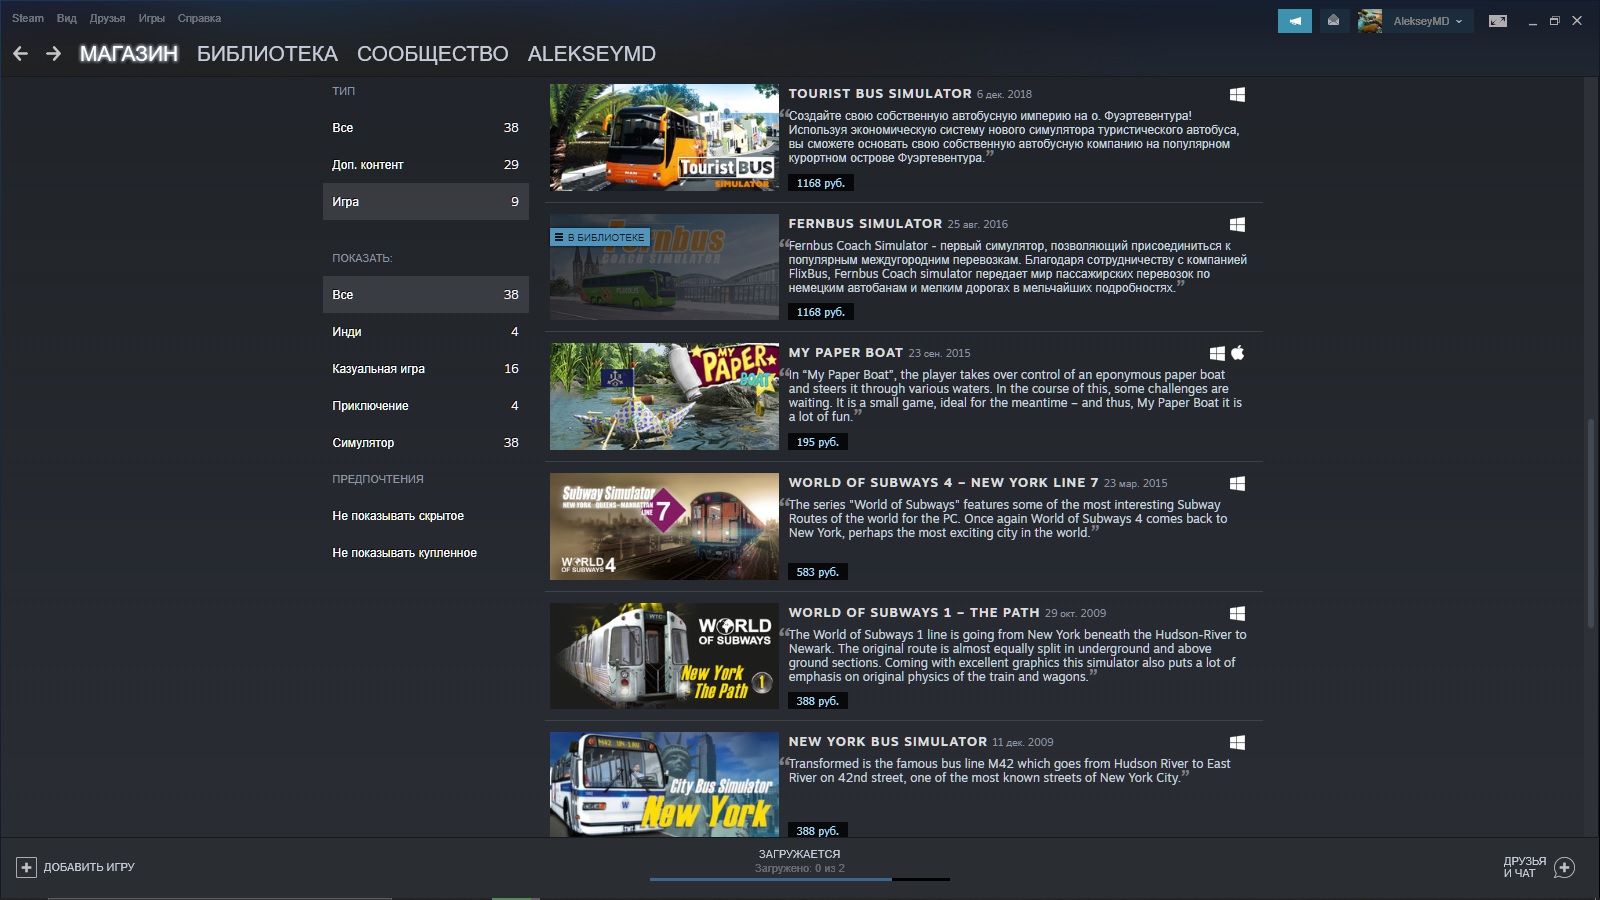This screenshot has width=1600, height=900.
Task: Go back with the left arrow
Action: pos(20,54)
